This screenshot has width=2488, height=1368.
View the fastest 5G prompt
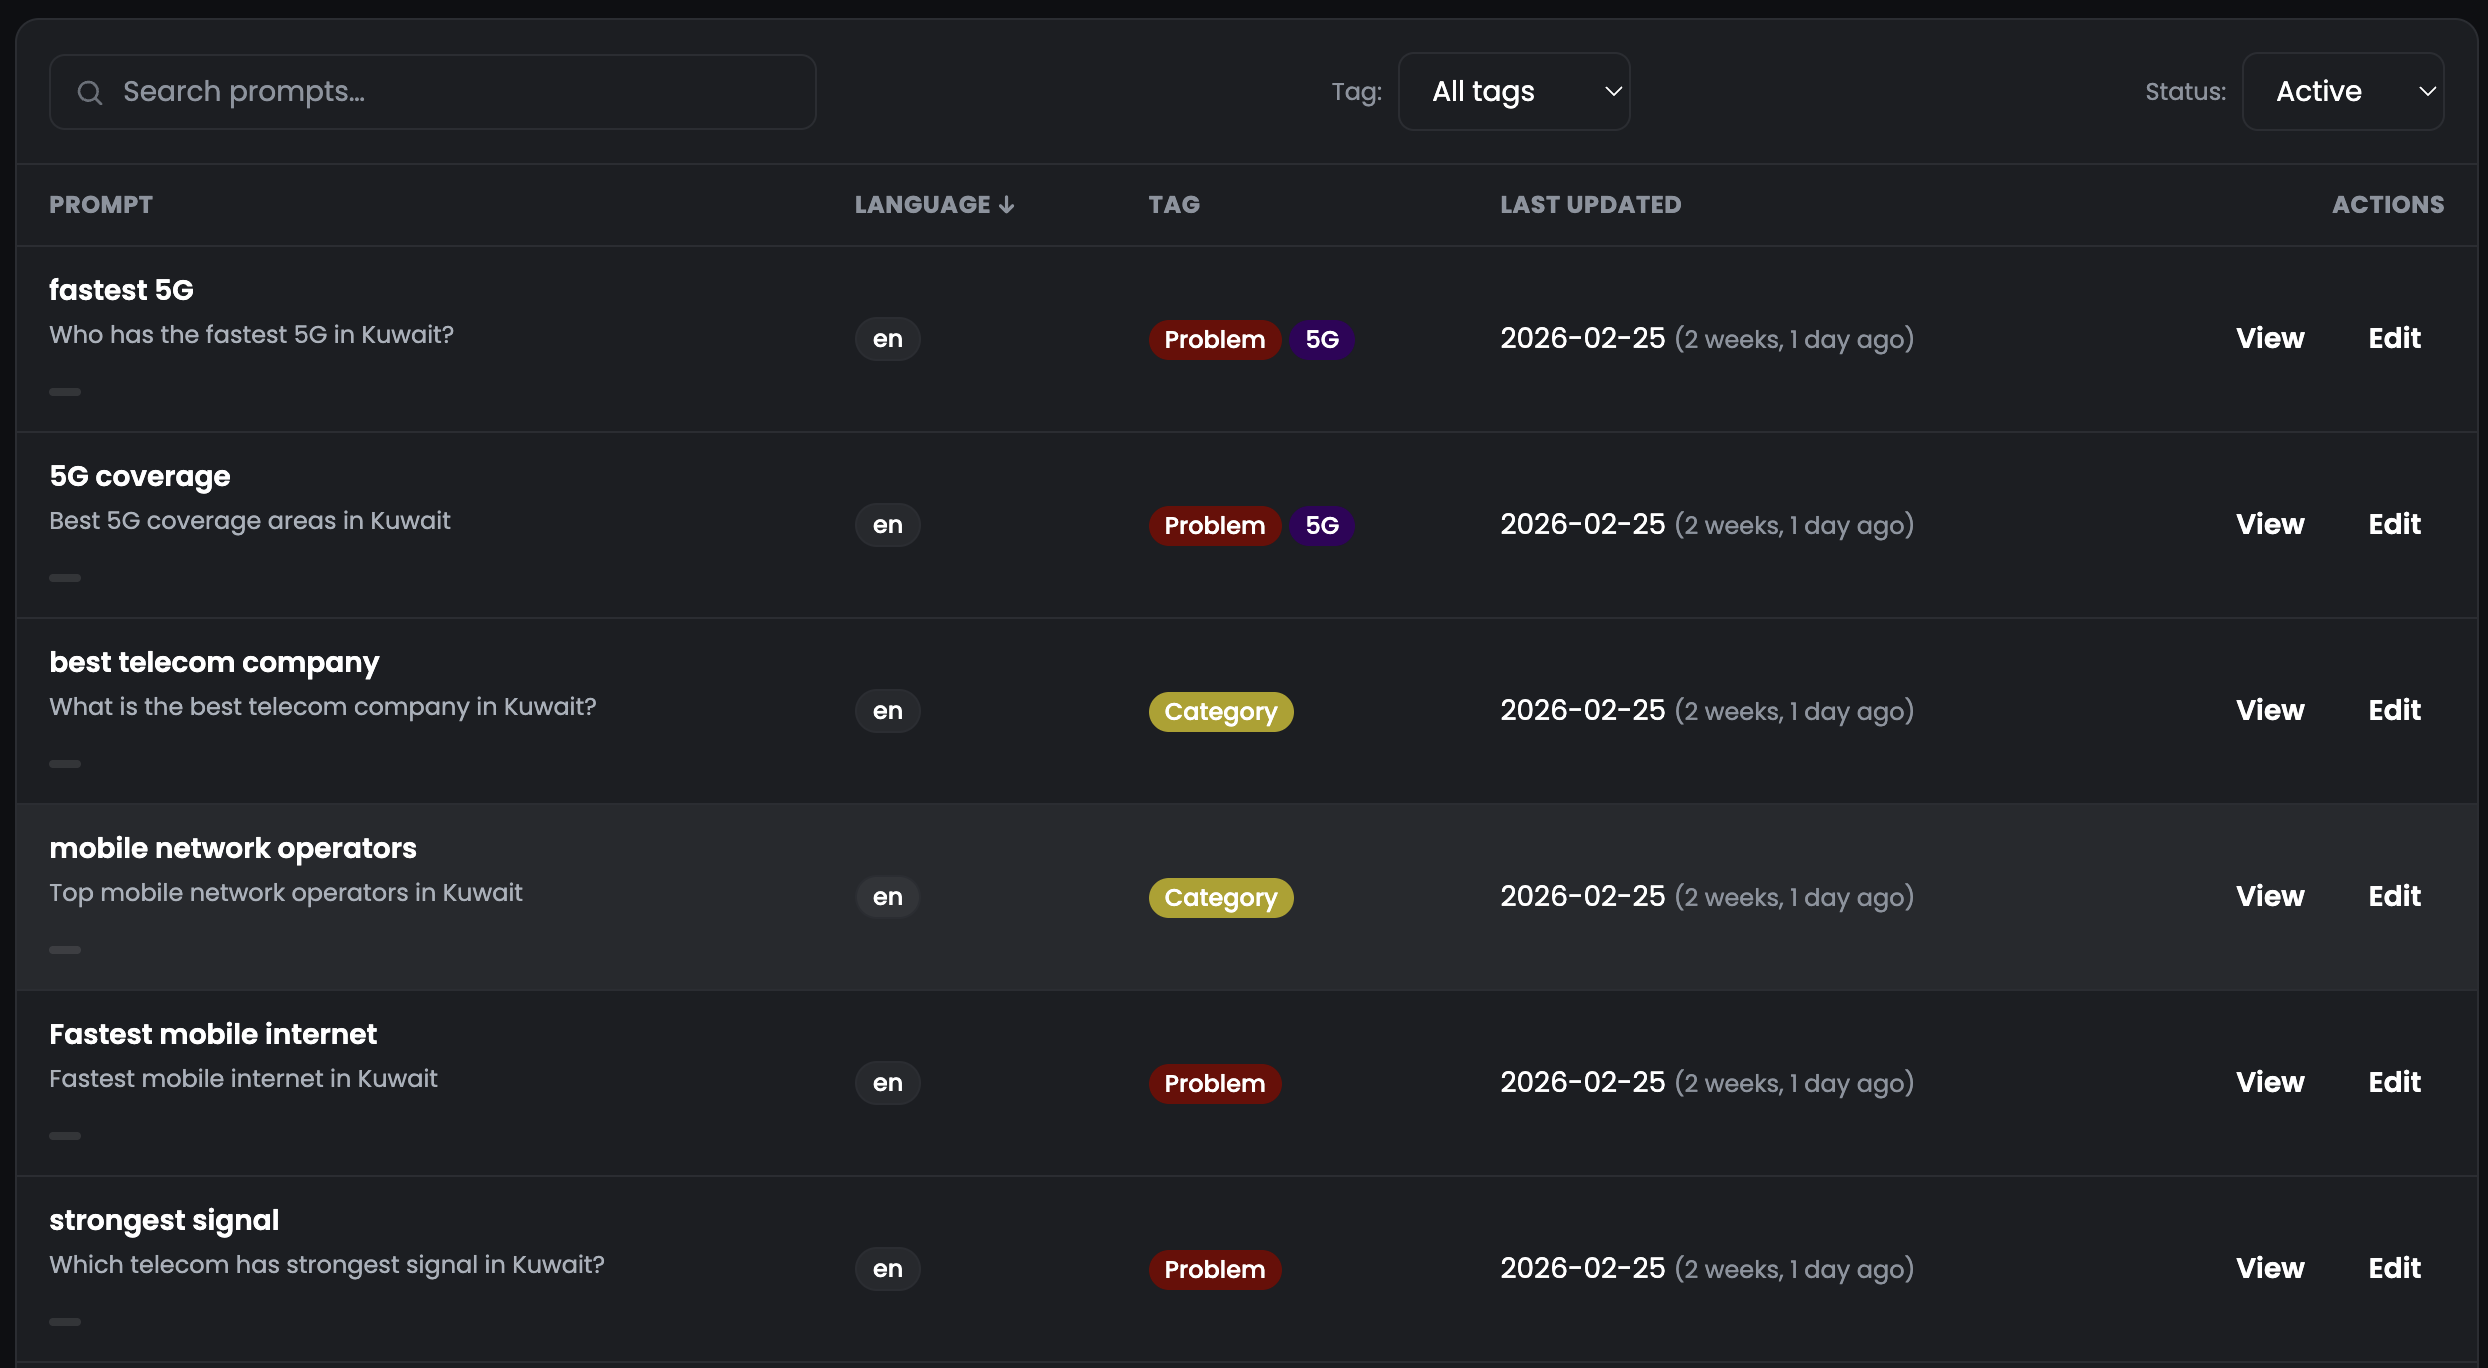pos(2269,339)
